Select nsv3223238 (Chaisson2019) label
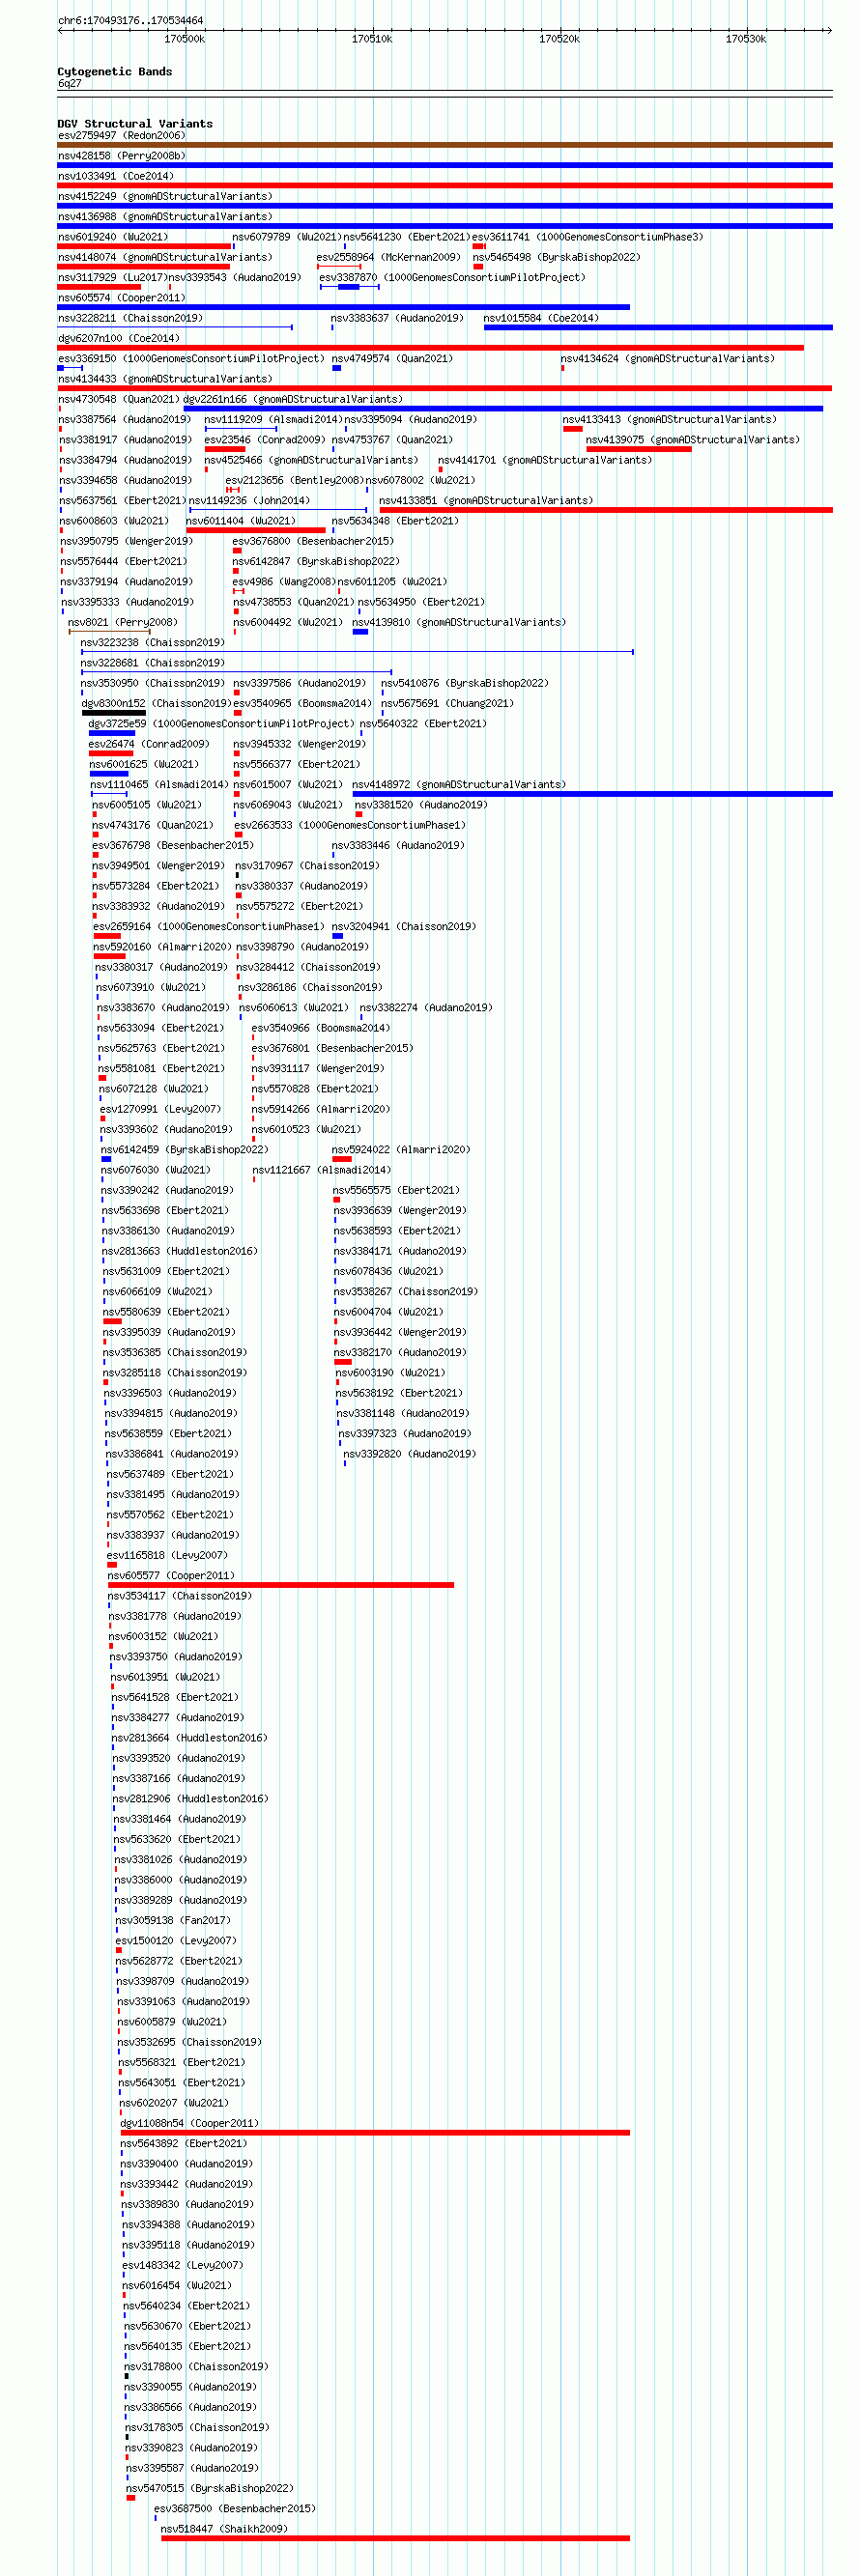 153,643
